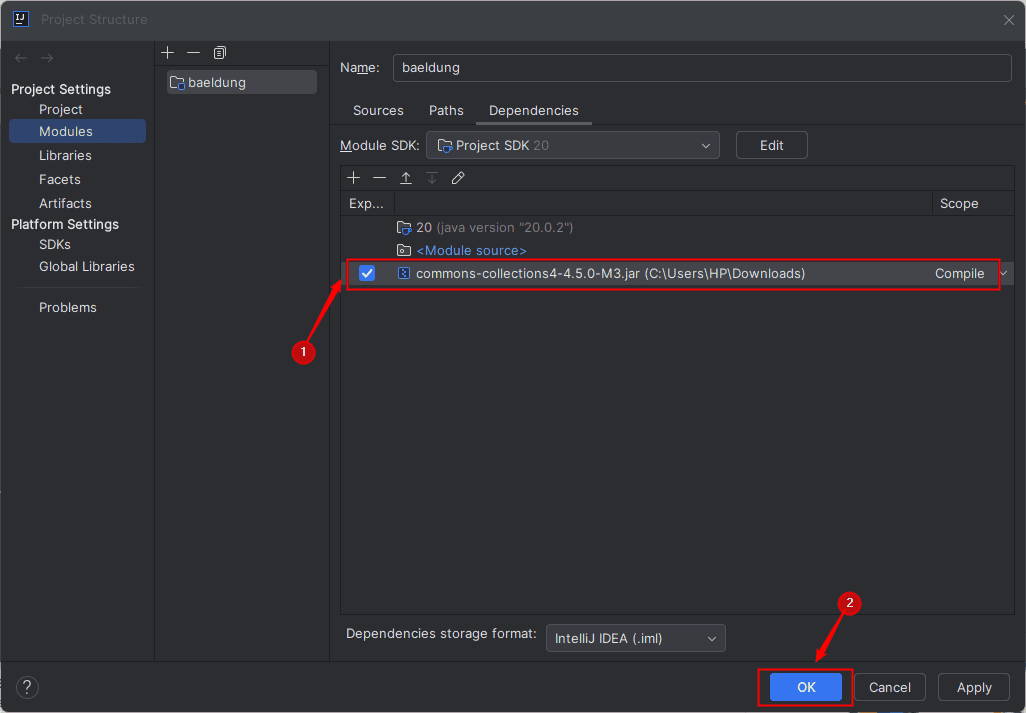Open Global Libraries settings

(86, 266)
